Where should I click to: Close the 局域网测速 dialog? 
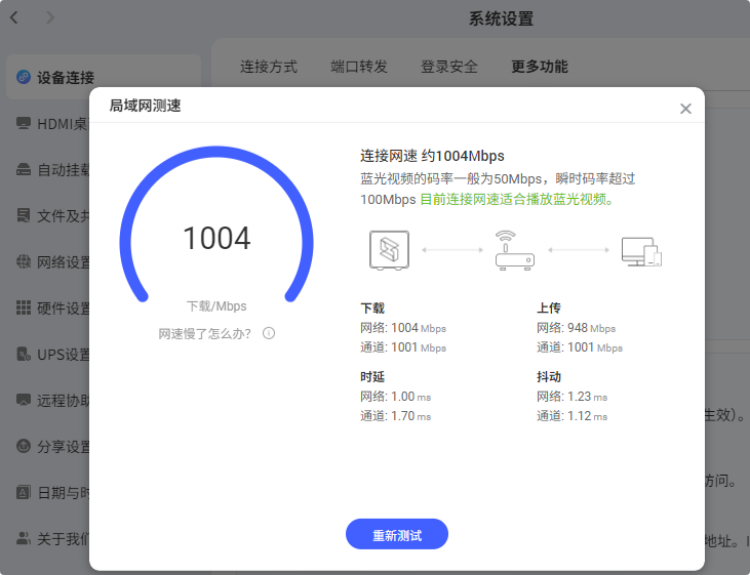point(685,109)
